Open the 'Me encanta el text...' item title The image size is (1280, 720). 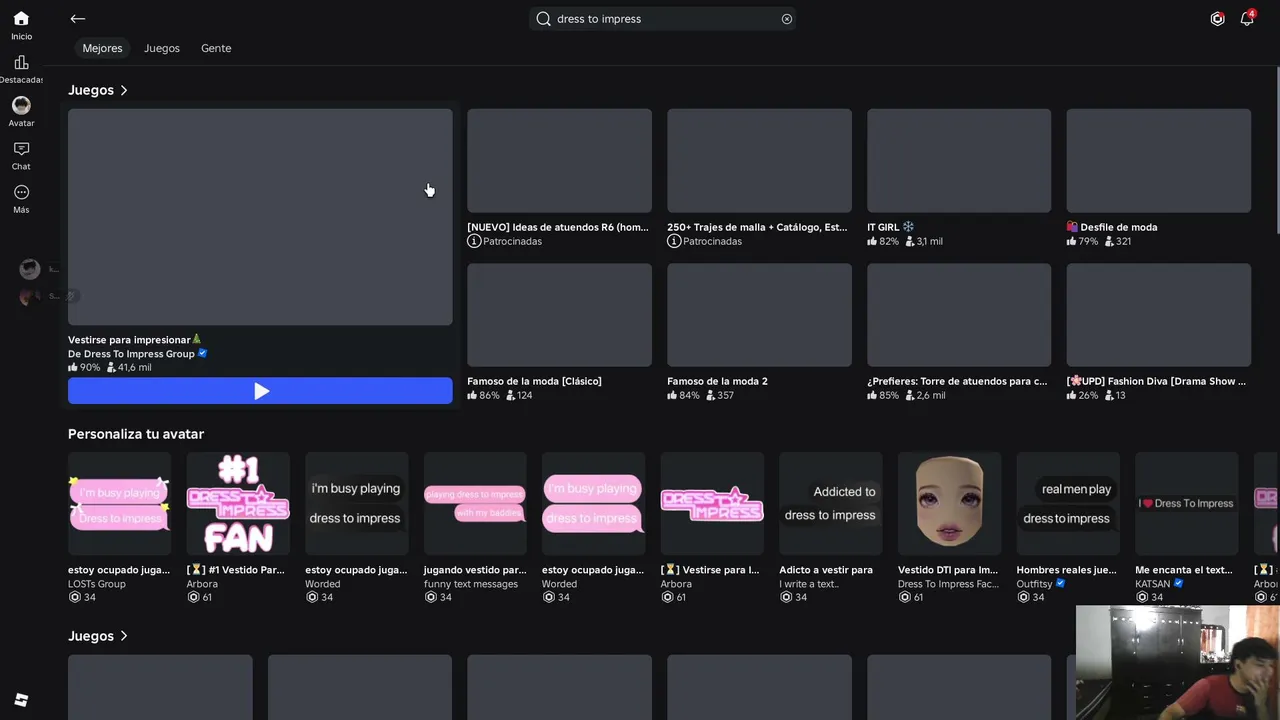[x=1184, y=570]
